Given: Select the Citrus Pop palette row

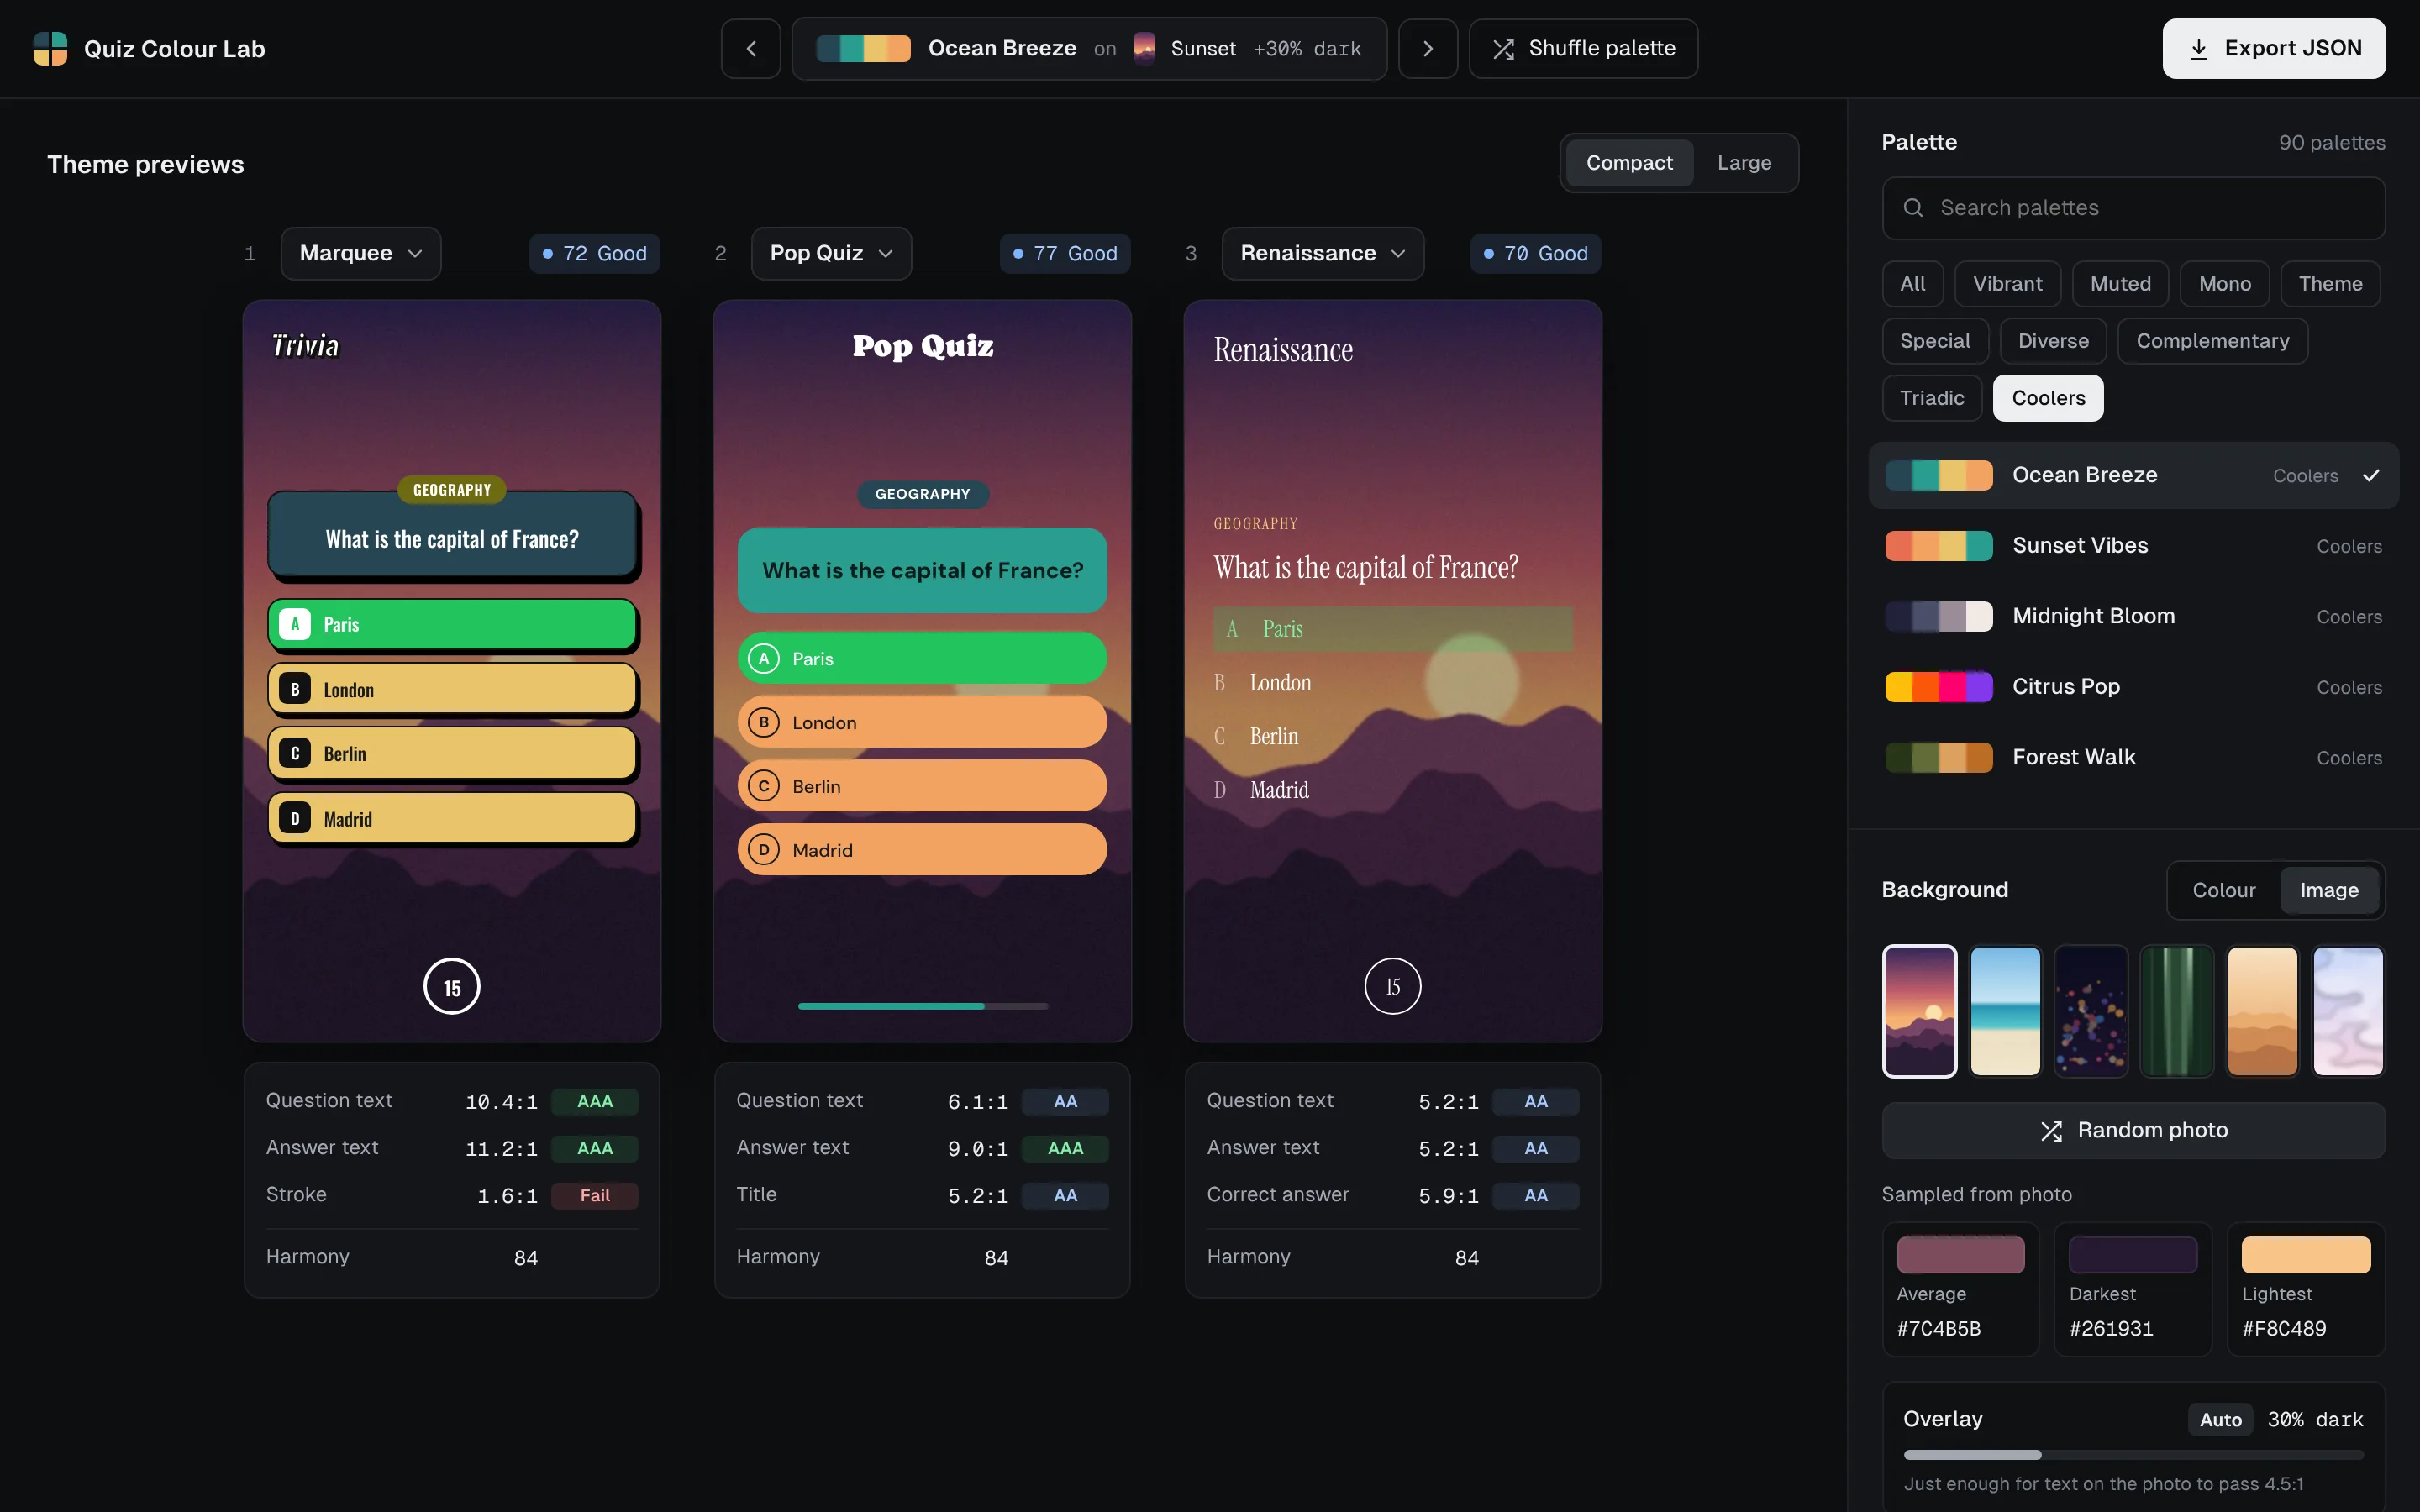Looking at the screenshot, I should pos(2133,687).
